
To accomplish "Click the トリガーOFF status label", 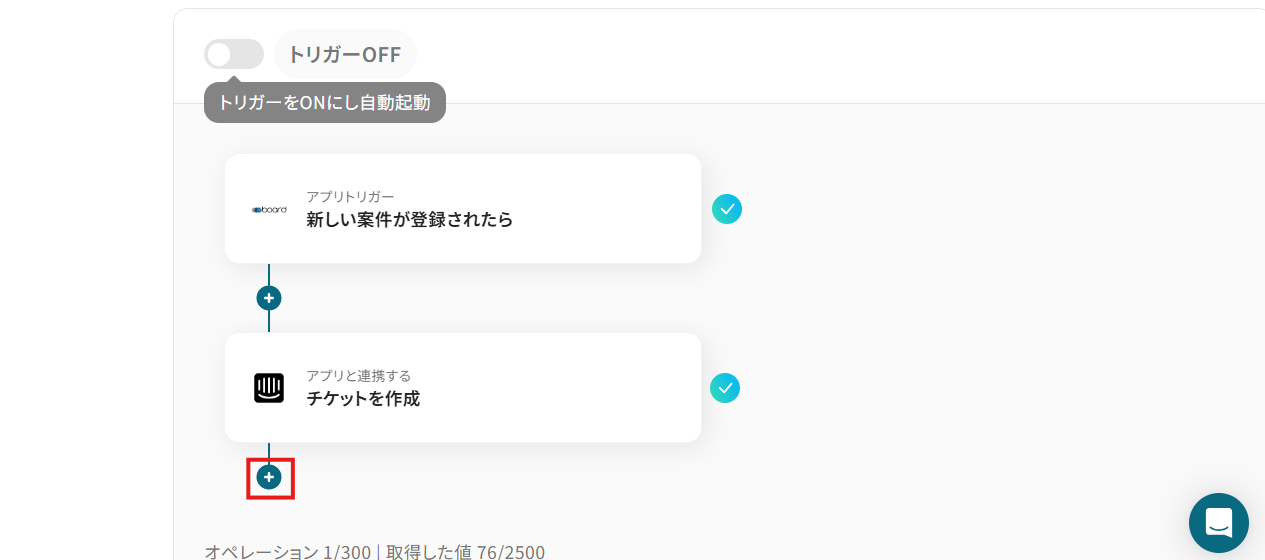I will [345, 54].
